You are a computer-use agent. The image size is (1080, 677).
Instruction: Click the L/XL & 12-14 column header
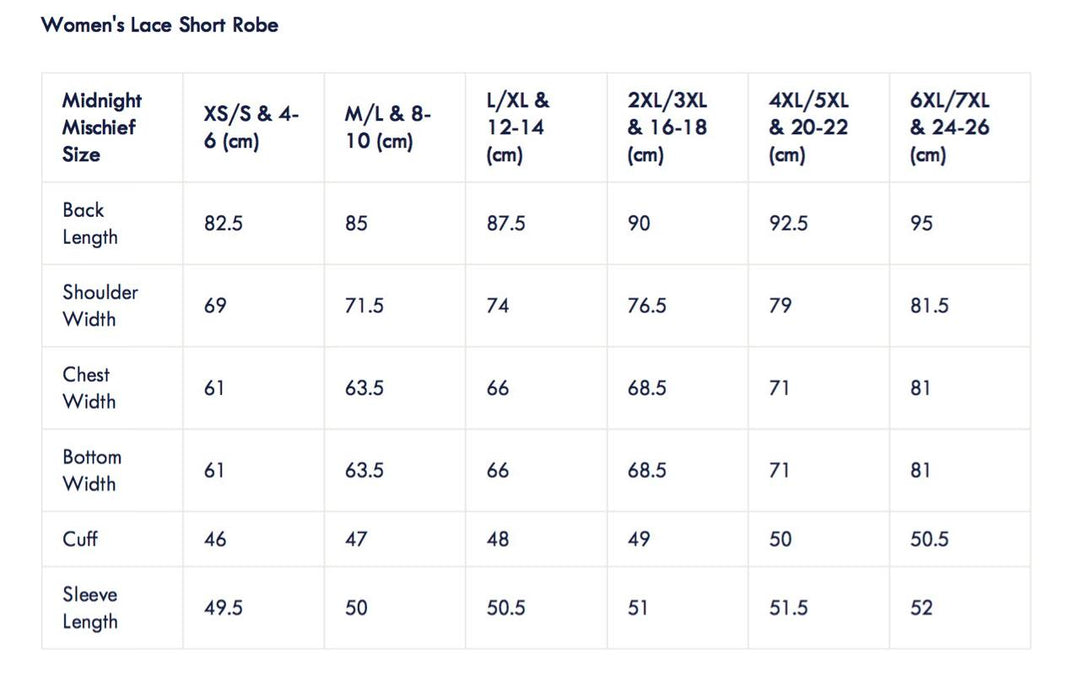pyautogui.click(x=518, y=128)
